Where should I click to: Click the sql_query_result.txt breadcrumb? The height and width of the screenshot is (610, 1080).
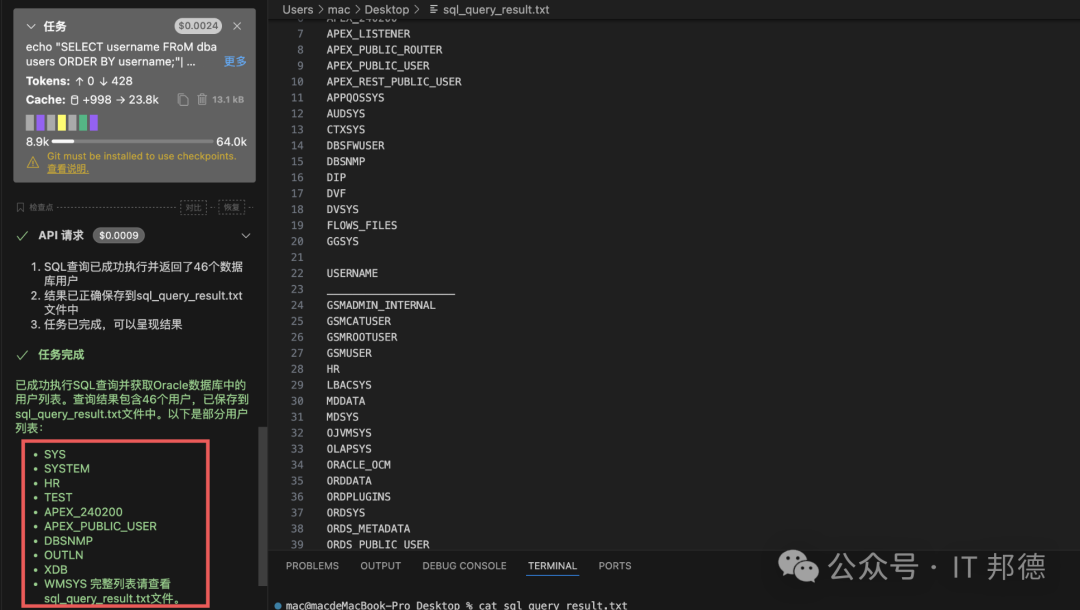coord(496,10)
